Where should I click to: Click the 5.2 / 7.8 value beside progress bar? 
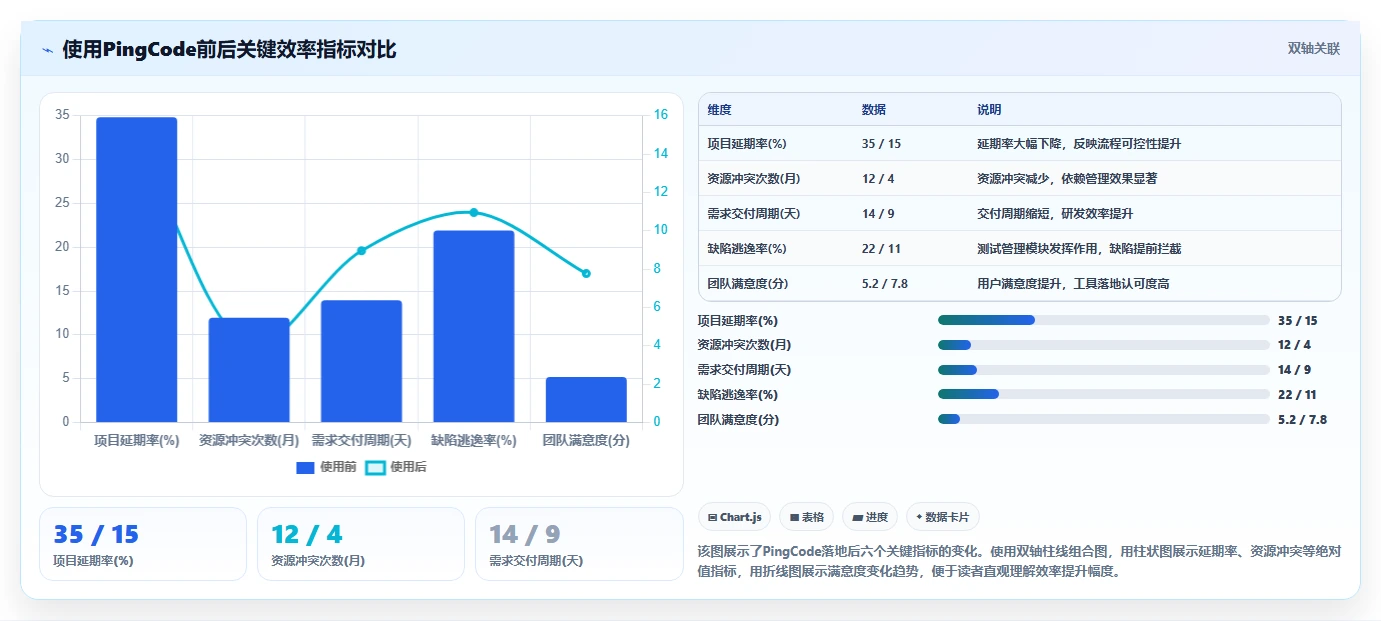coord(1303,420)
